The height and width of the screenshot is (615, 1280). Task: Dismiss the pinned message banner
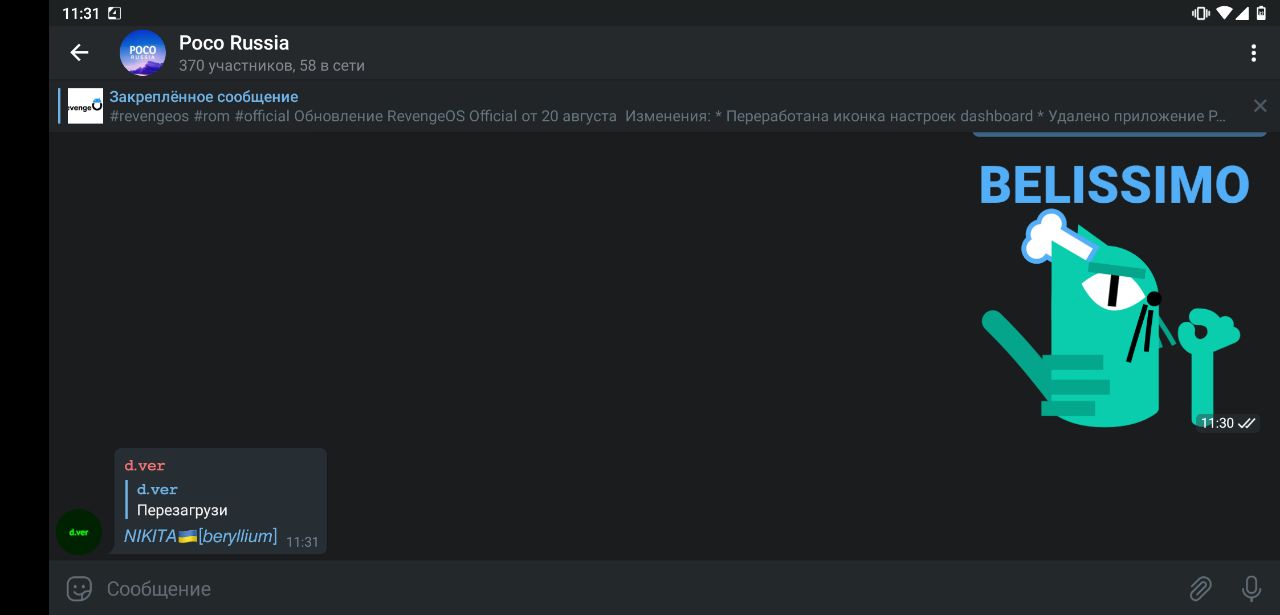(x=1260, y=106)
